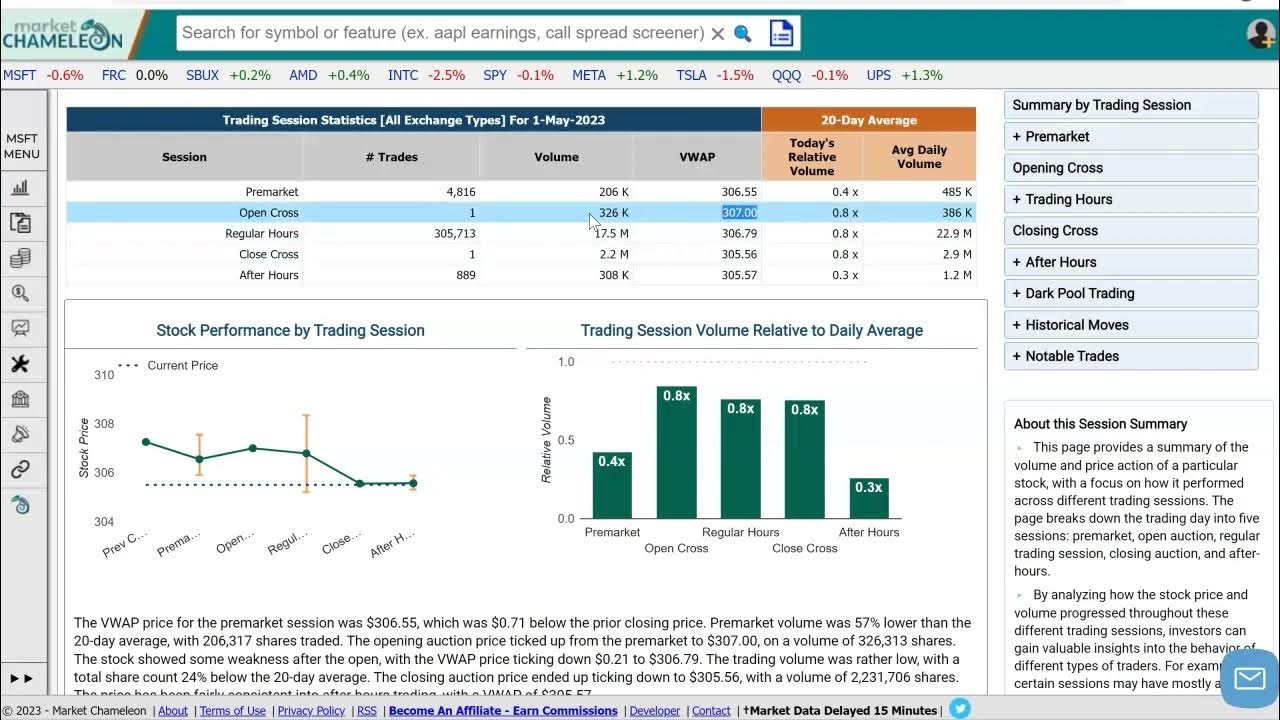Click Become An Affiliate - Earn Commissions

point(503,711)
